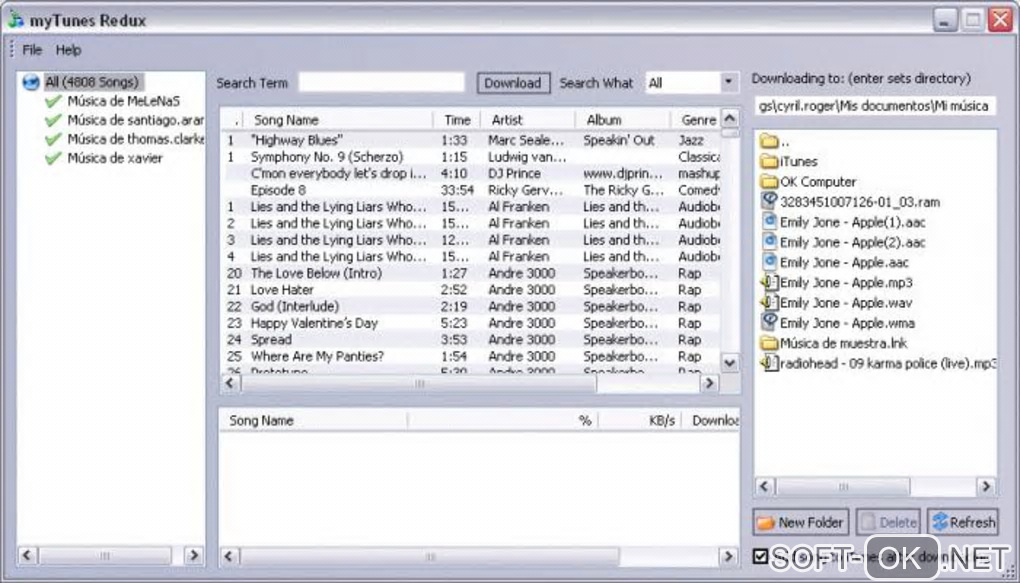Click checkmark icon beside Música de MeLeNaS
Viewport: 1020px width, 583px height.
tap(53, 102)
